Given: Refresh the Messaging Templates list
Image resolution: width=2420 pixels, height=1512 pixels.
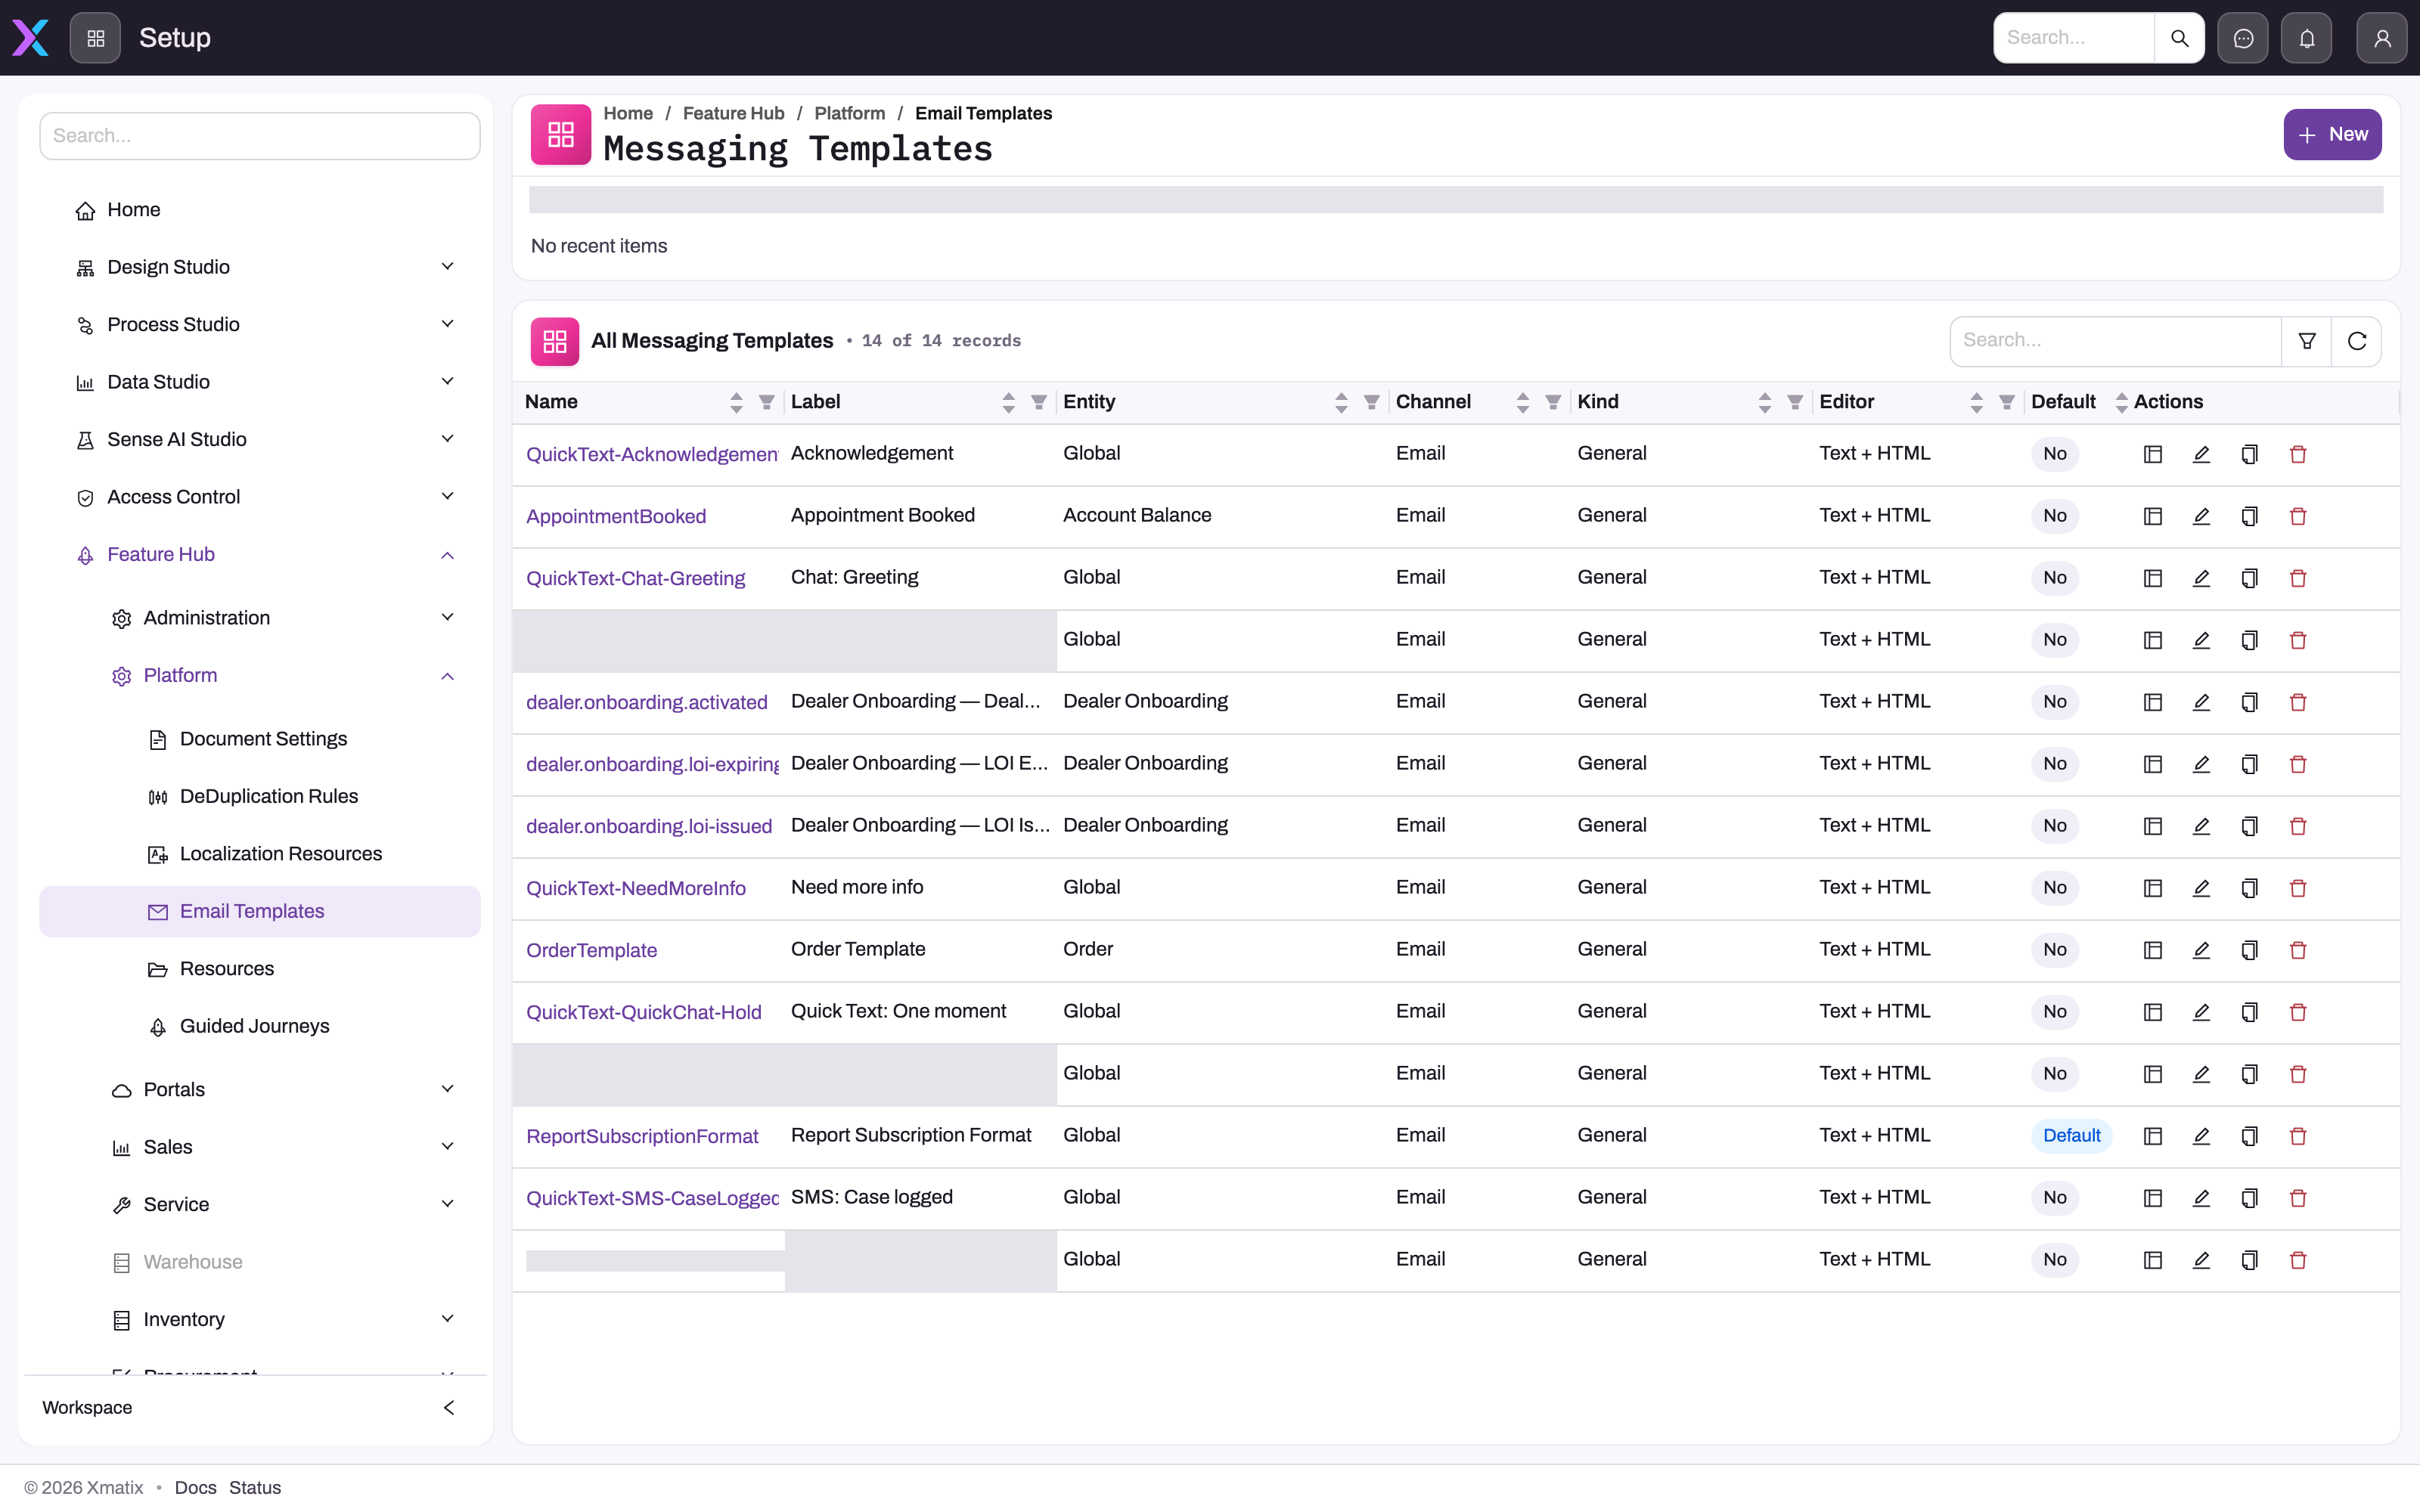Looking at the screenshot, I should 2357,341.
